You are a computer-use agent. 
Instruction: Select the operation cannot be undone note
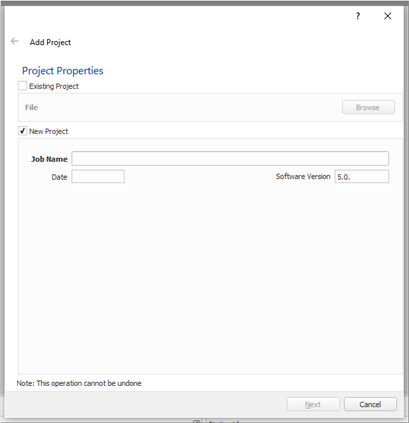point(79,383)
